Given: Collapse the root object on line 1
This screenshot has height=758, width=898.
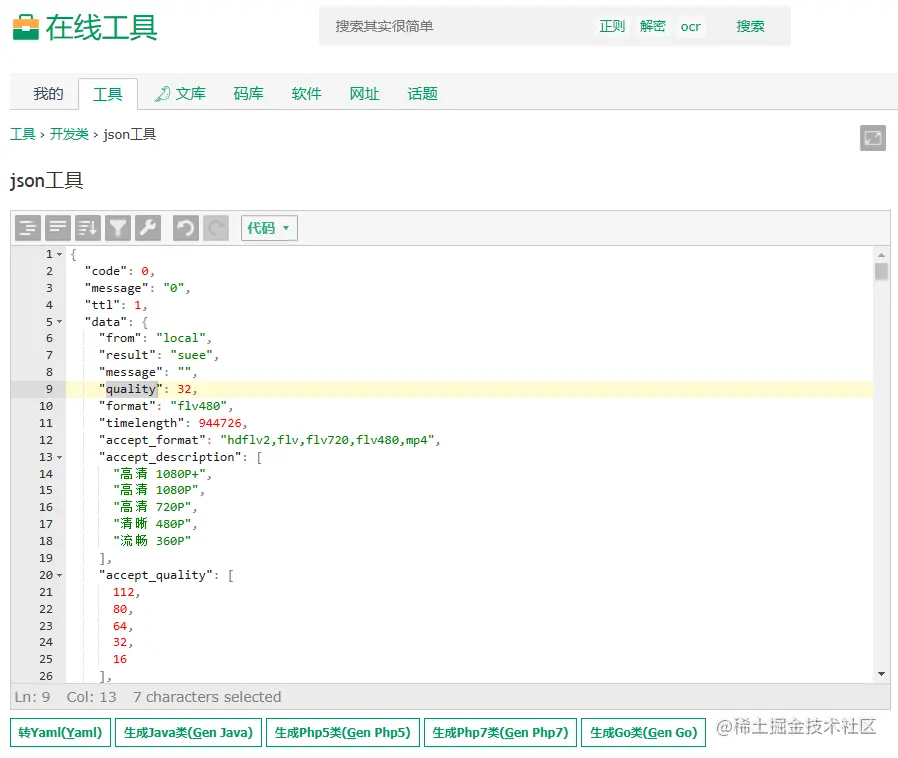Looking at the screenshot, I should [60, 254].
